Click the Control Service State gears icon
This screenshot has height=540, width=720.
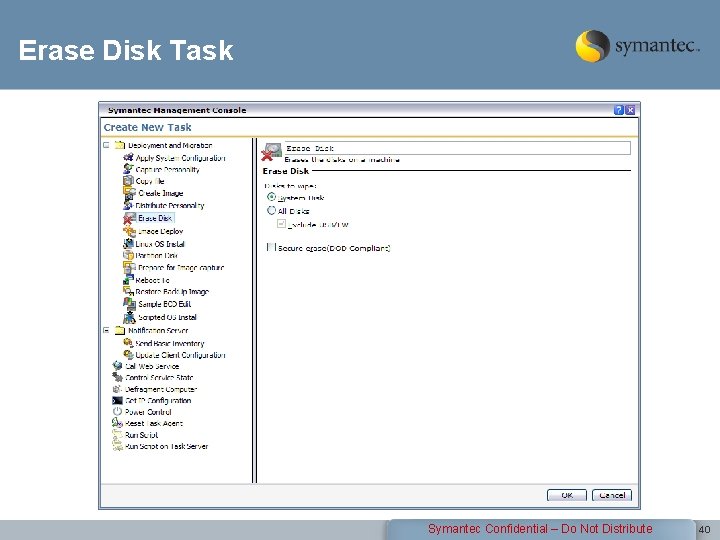click(118, 377)
